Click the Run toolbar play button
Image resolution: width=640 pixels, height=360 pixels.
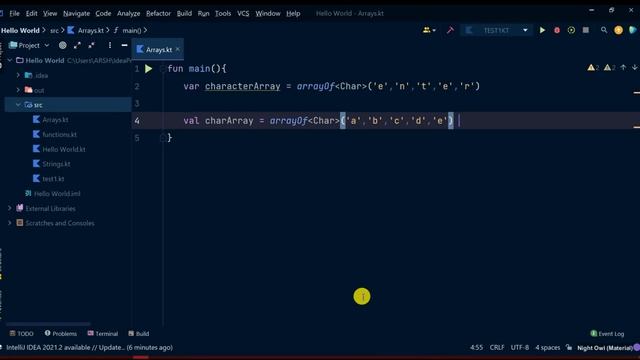(542, 30)
